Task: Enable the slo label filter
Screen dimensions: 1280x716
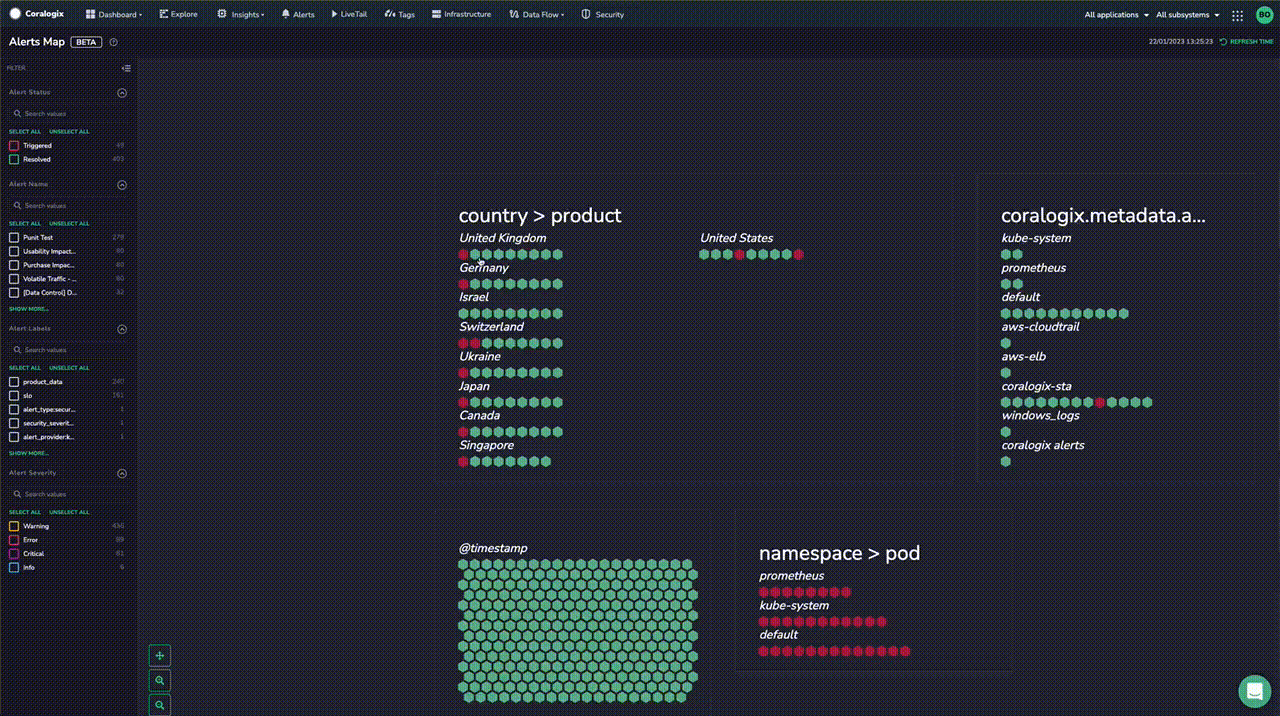Action: click(14, 396)
